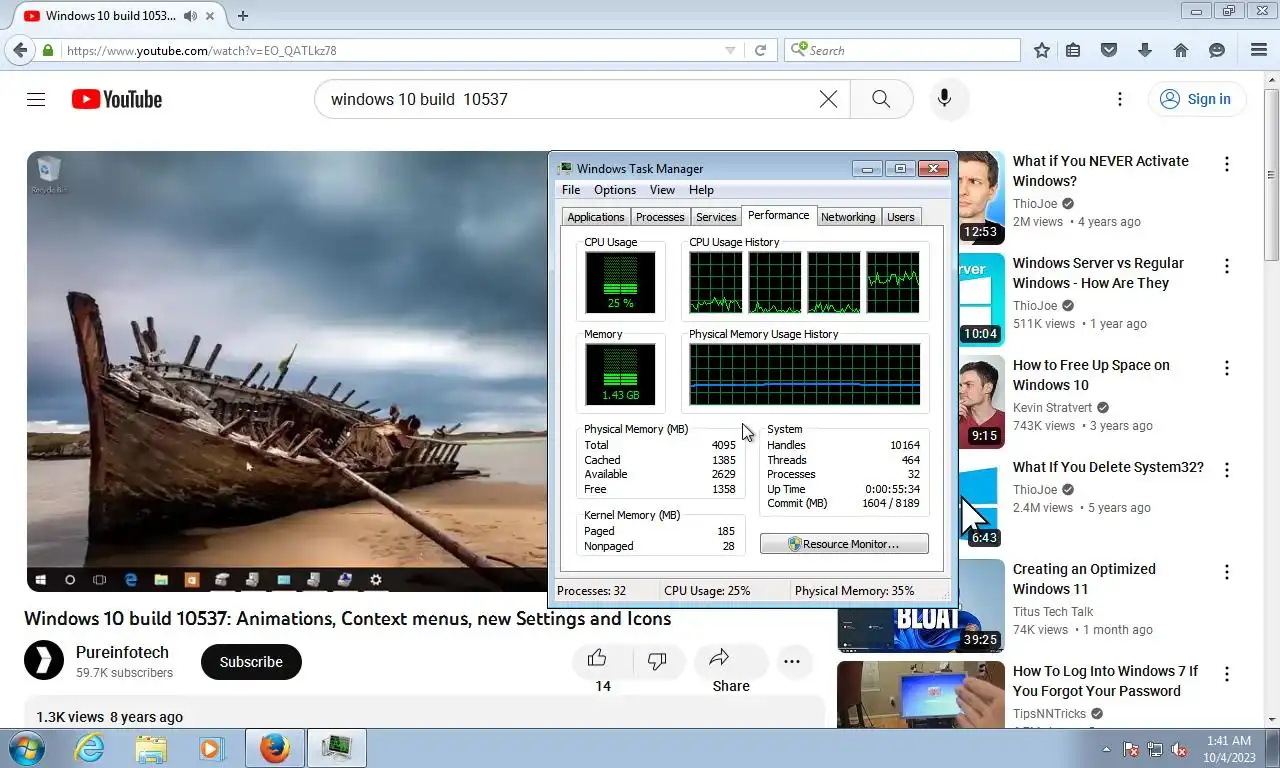Switch to Users tab in Task Manager
Image resolution: width=1280 pixels, height=768 pixels.
(901, 217)
